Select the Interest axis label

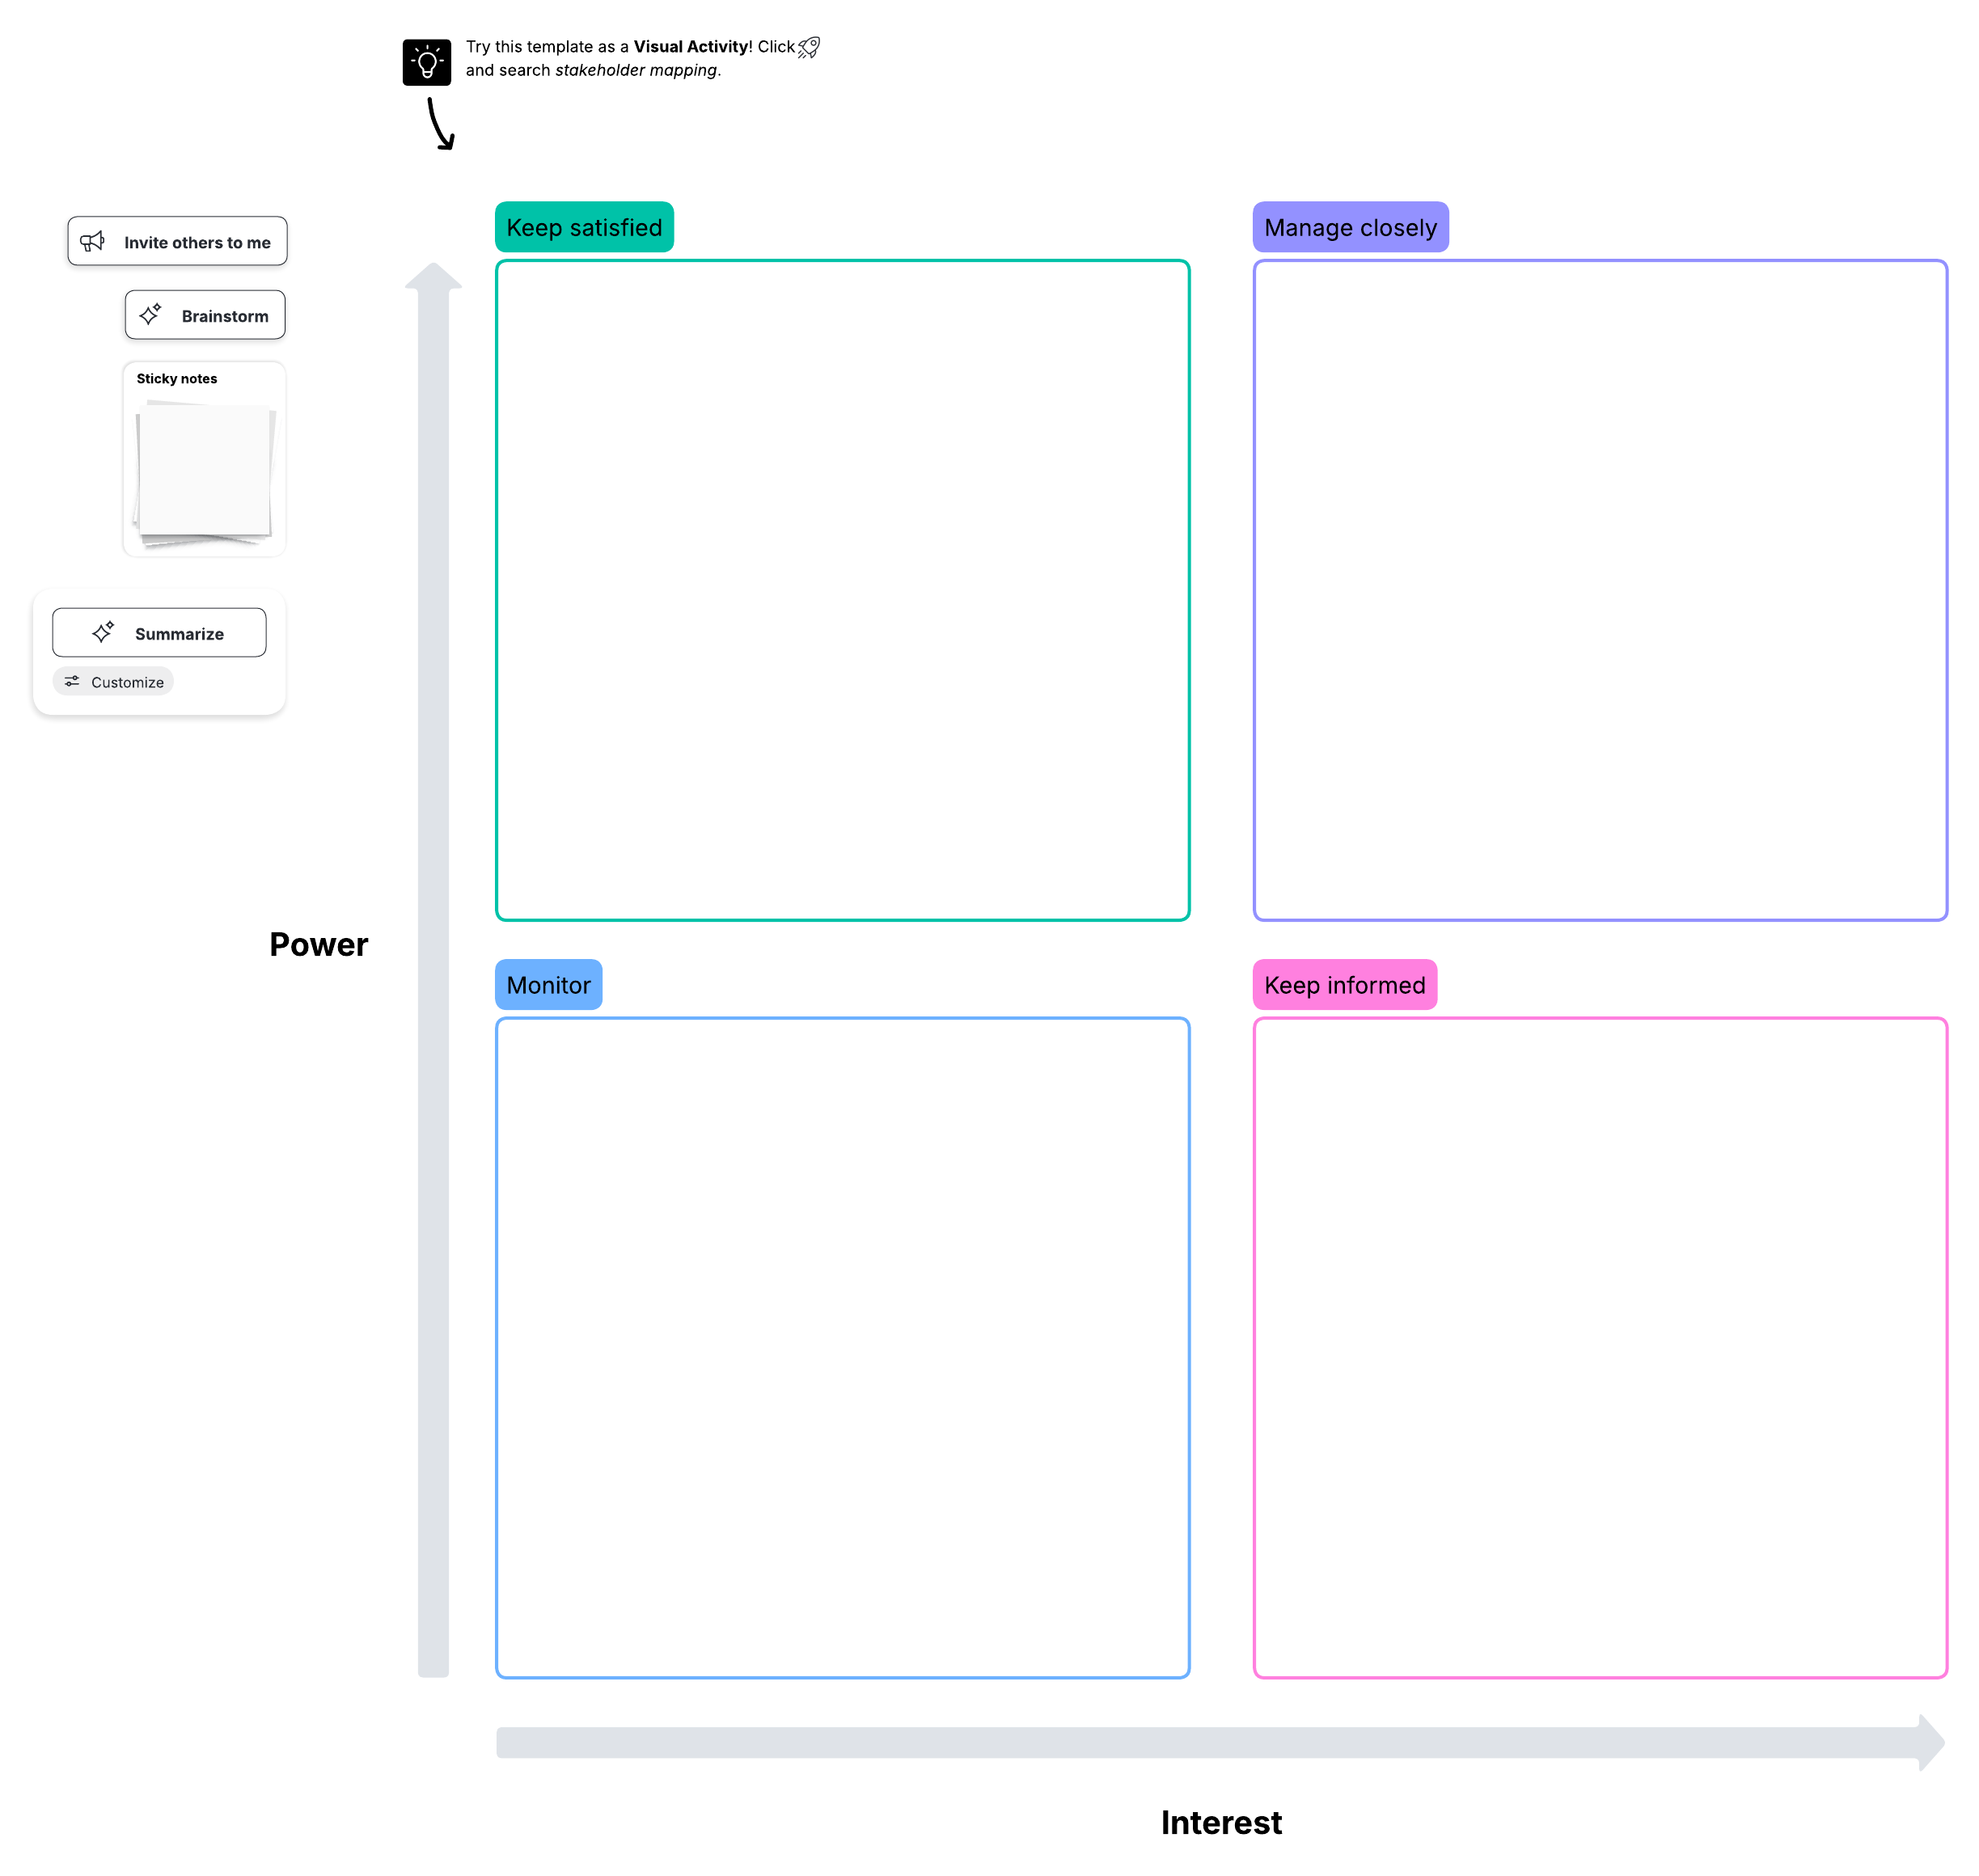point(1221,1822)
